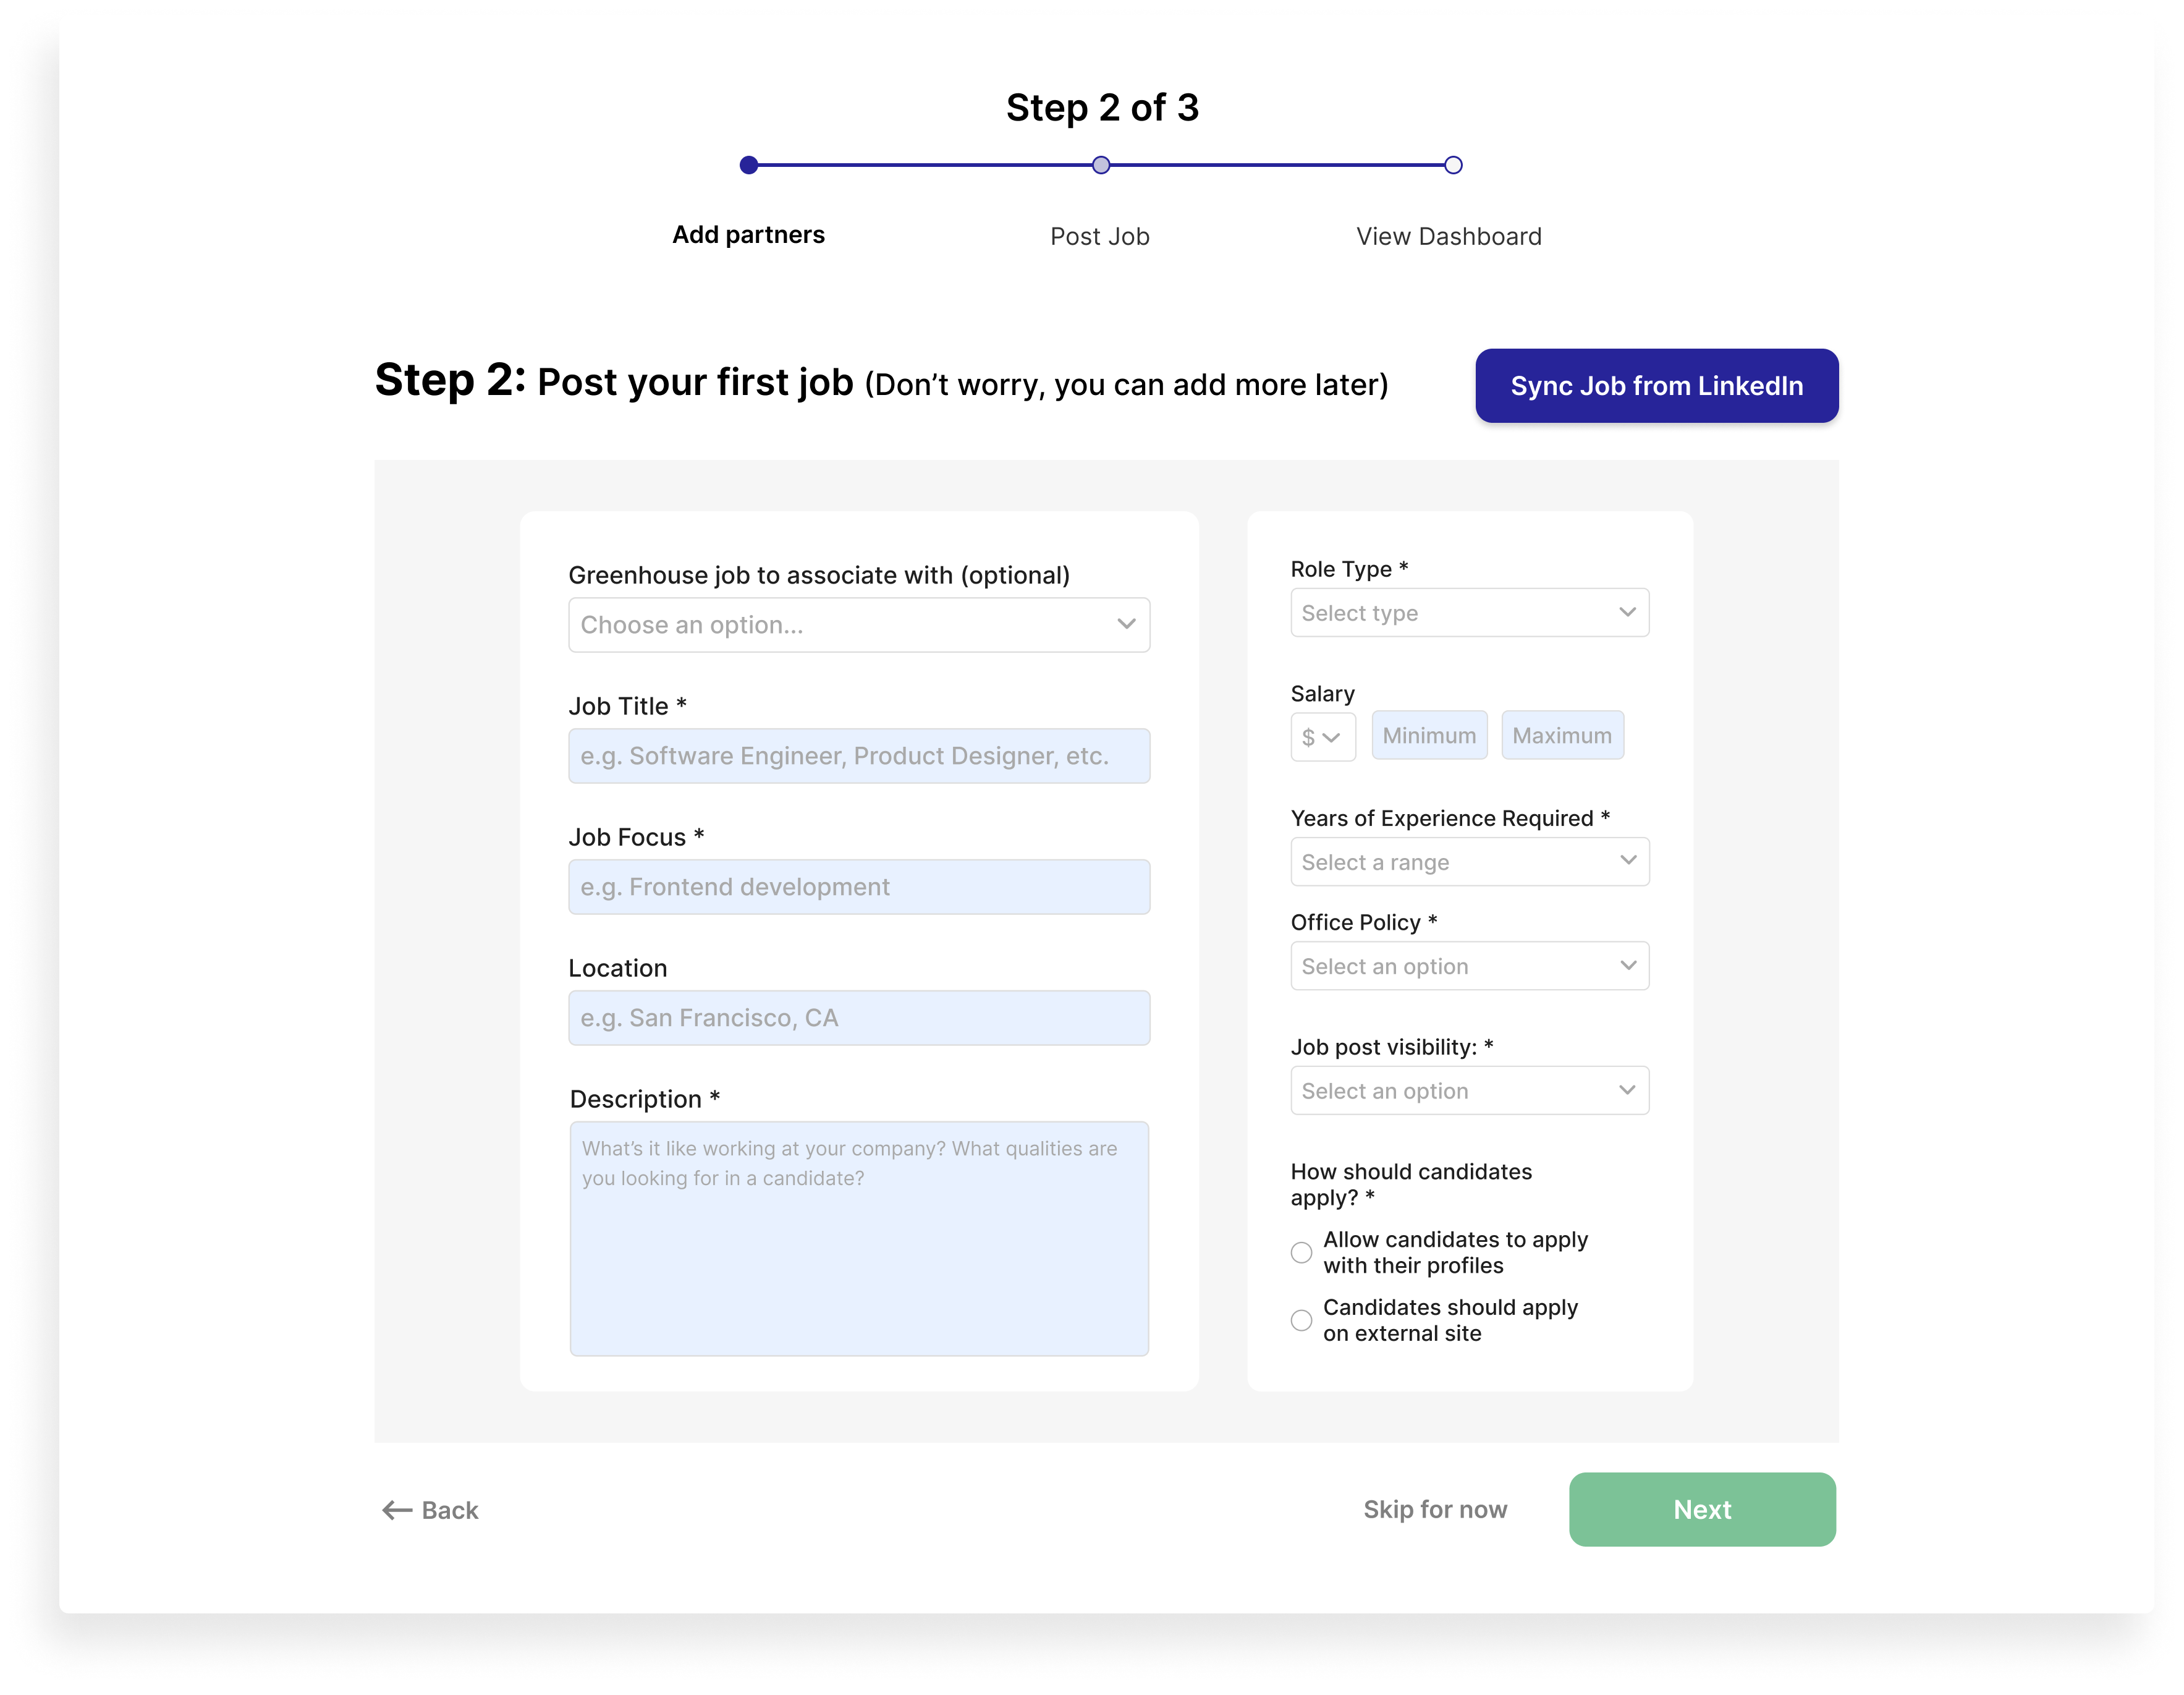2184x1695 pixels.
Task: Select apply on external site option
Action: click(1301, 1321)
